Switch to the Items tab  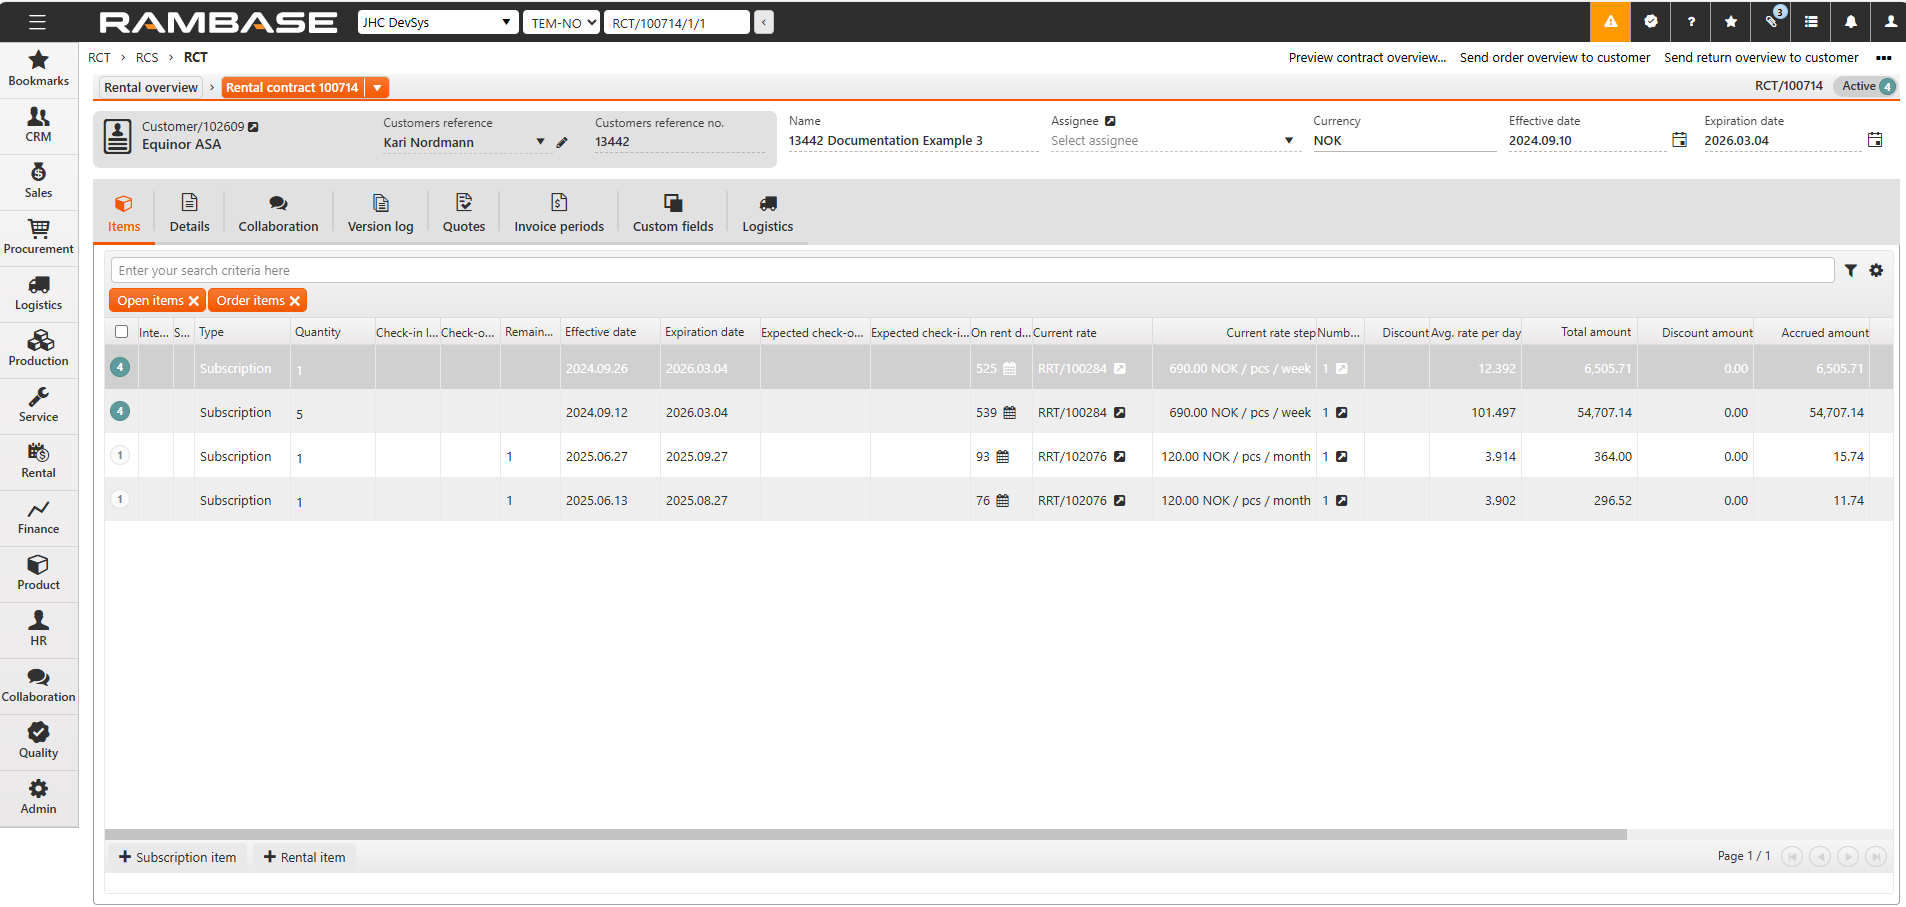click(x=124, y=214)
